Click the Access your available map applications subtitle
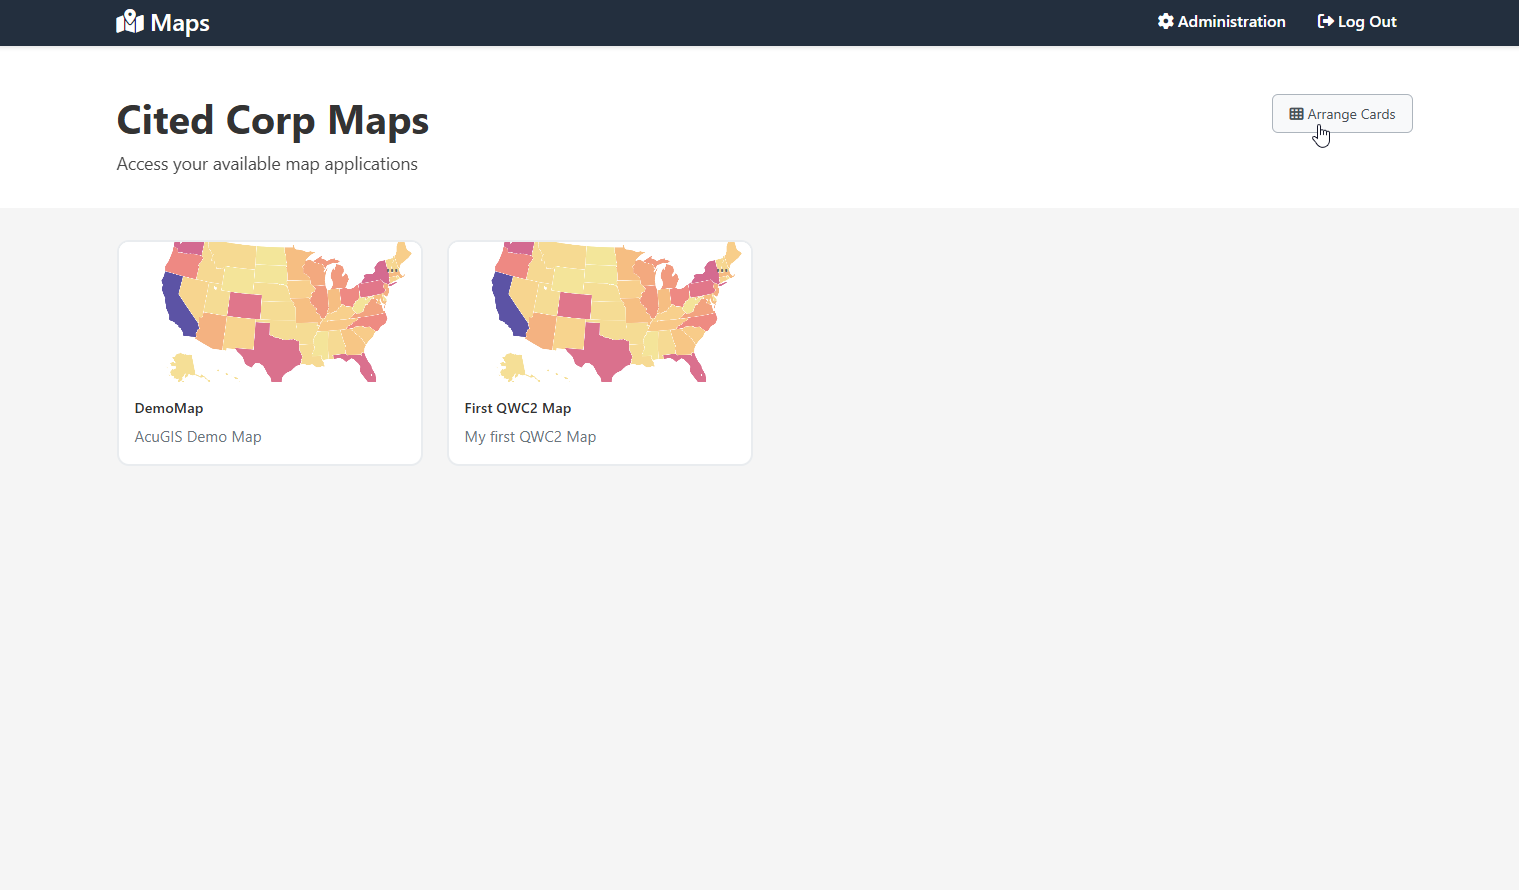This screenshot has height=890, width=1519. [x=267, y=164]
